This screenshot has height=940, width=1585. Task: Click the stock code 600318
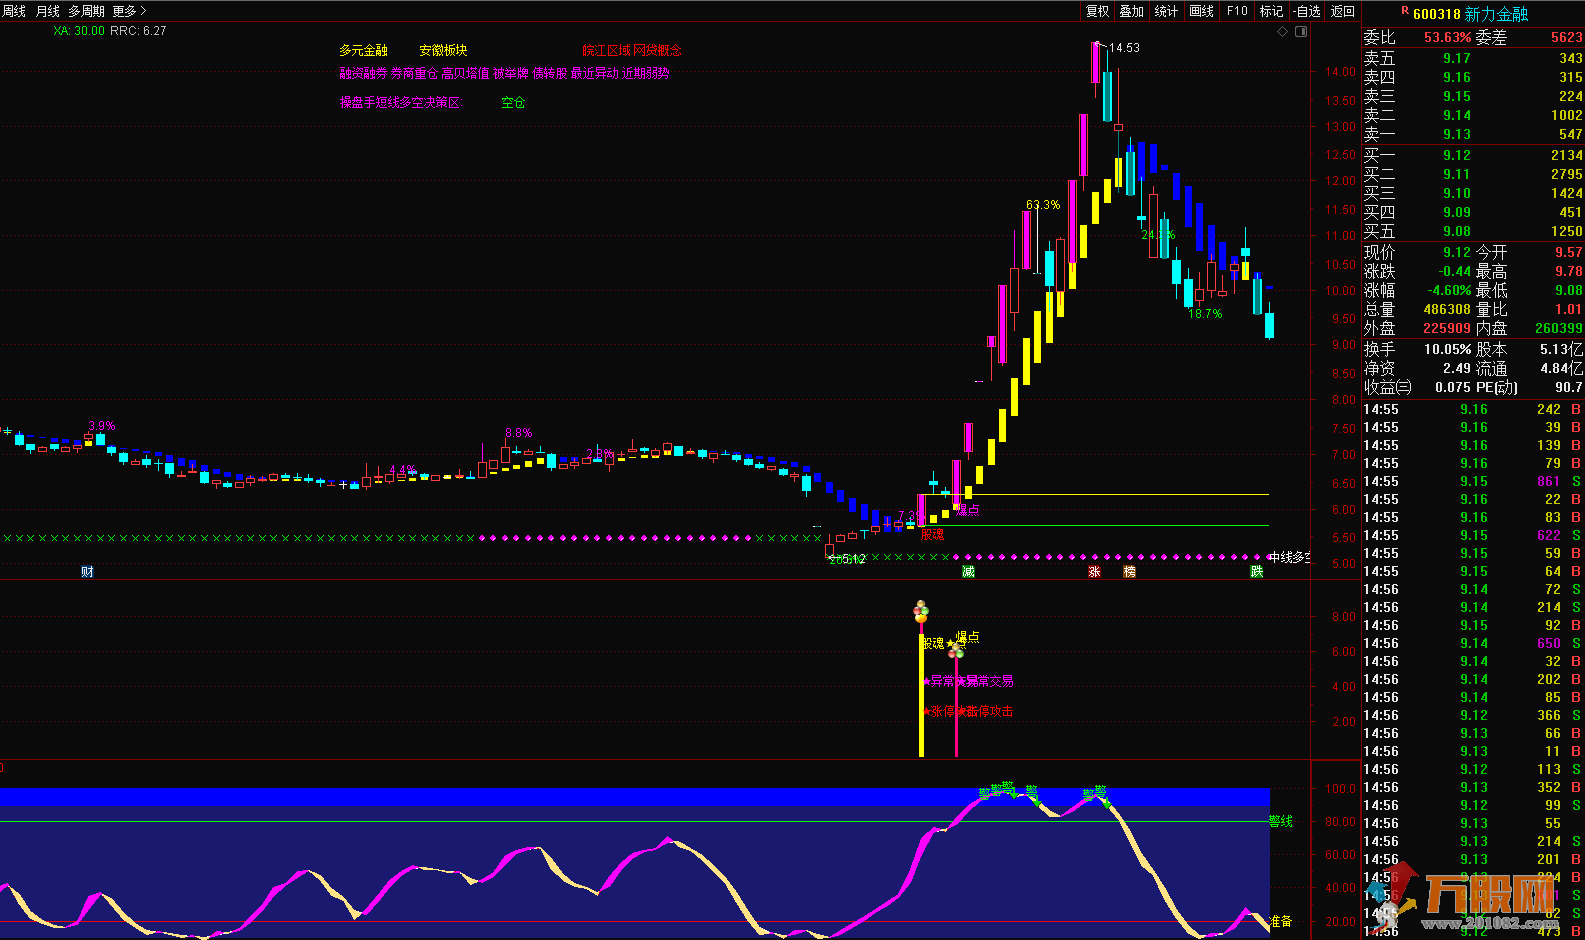(x=1437, y=14)
